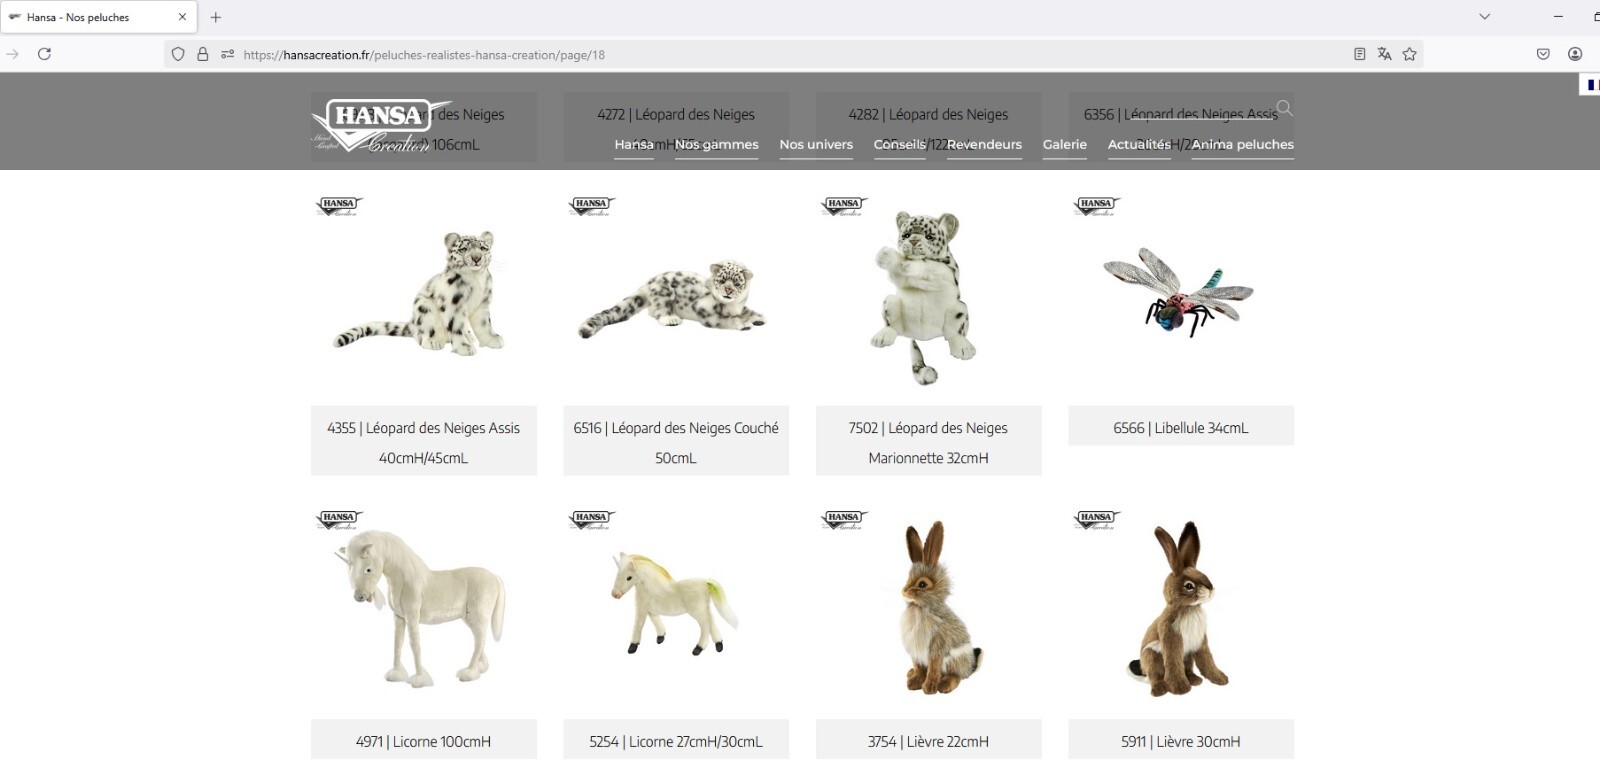This screenshot has width=1600, height=775.
Task: Open the Revendeurs menu item
Action: 984,145
